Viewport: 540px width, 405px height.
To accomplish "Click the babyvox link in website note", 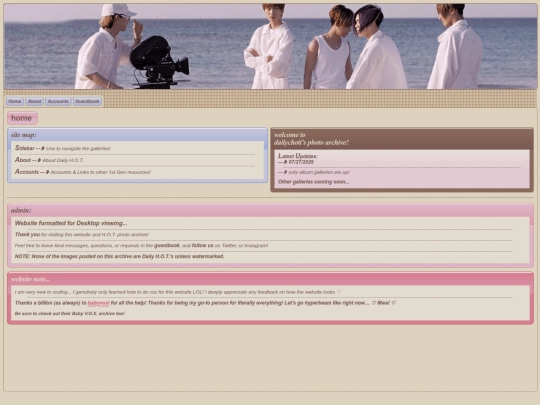I will point(98,303).
